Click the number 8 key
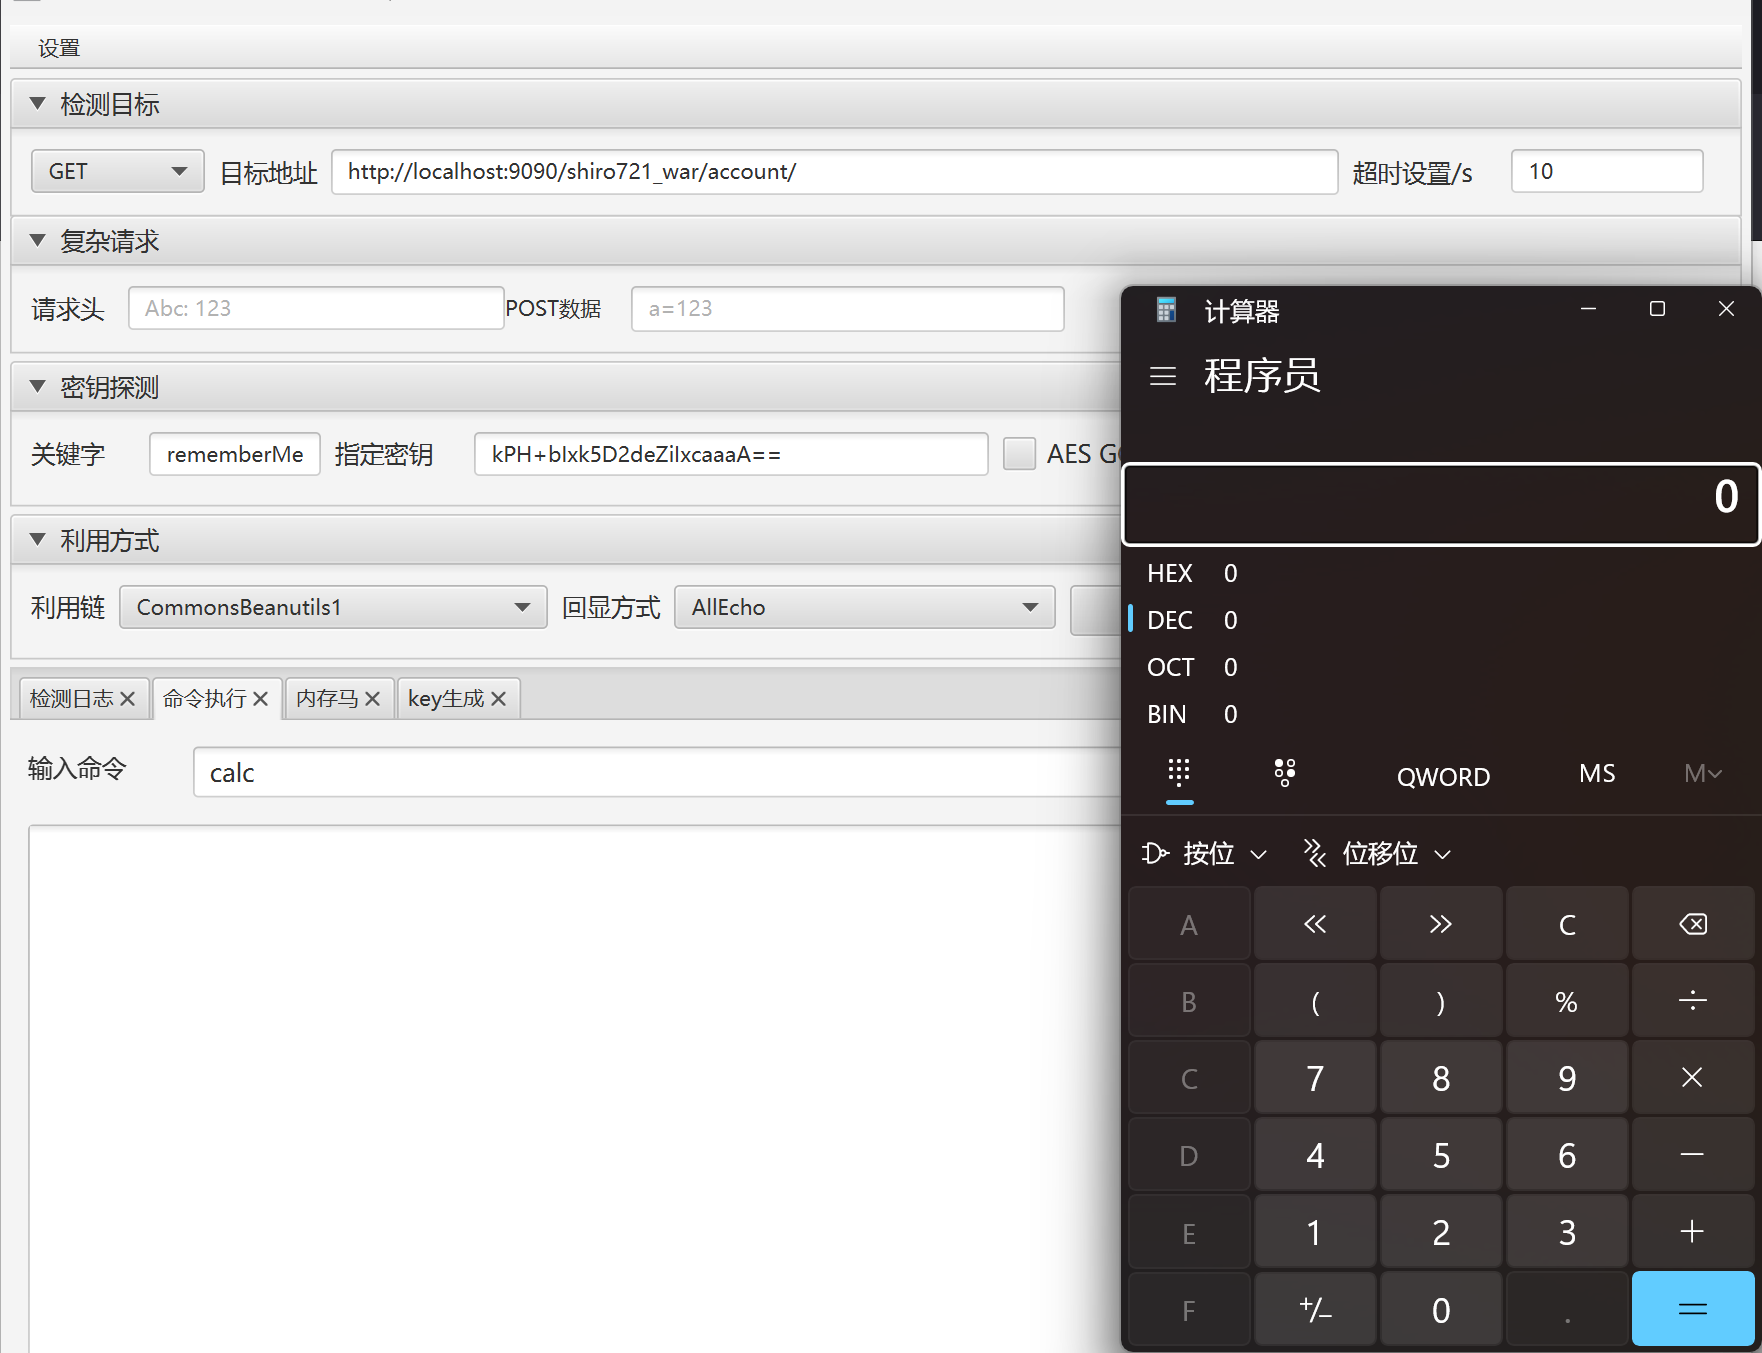This screenshot has height=1353, width=1762. pyautogui.click(x=1441, y=1078)
